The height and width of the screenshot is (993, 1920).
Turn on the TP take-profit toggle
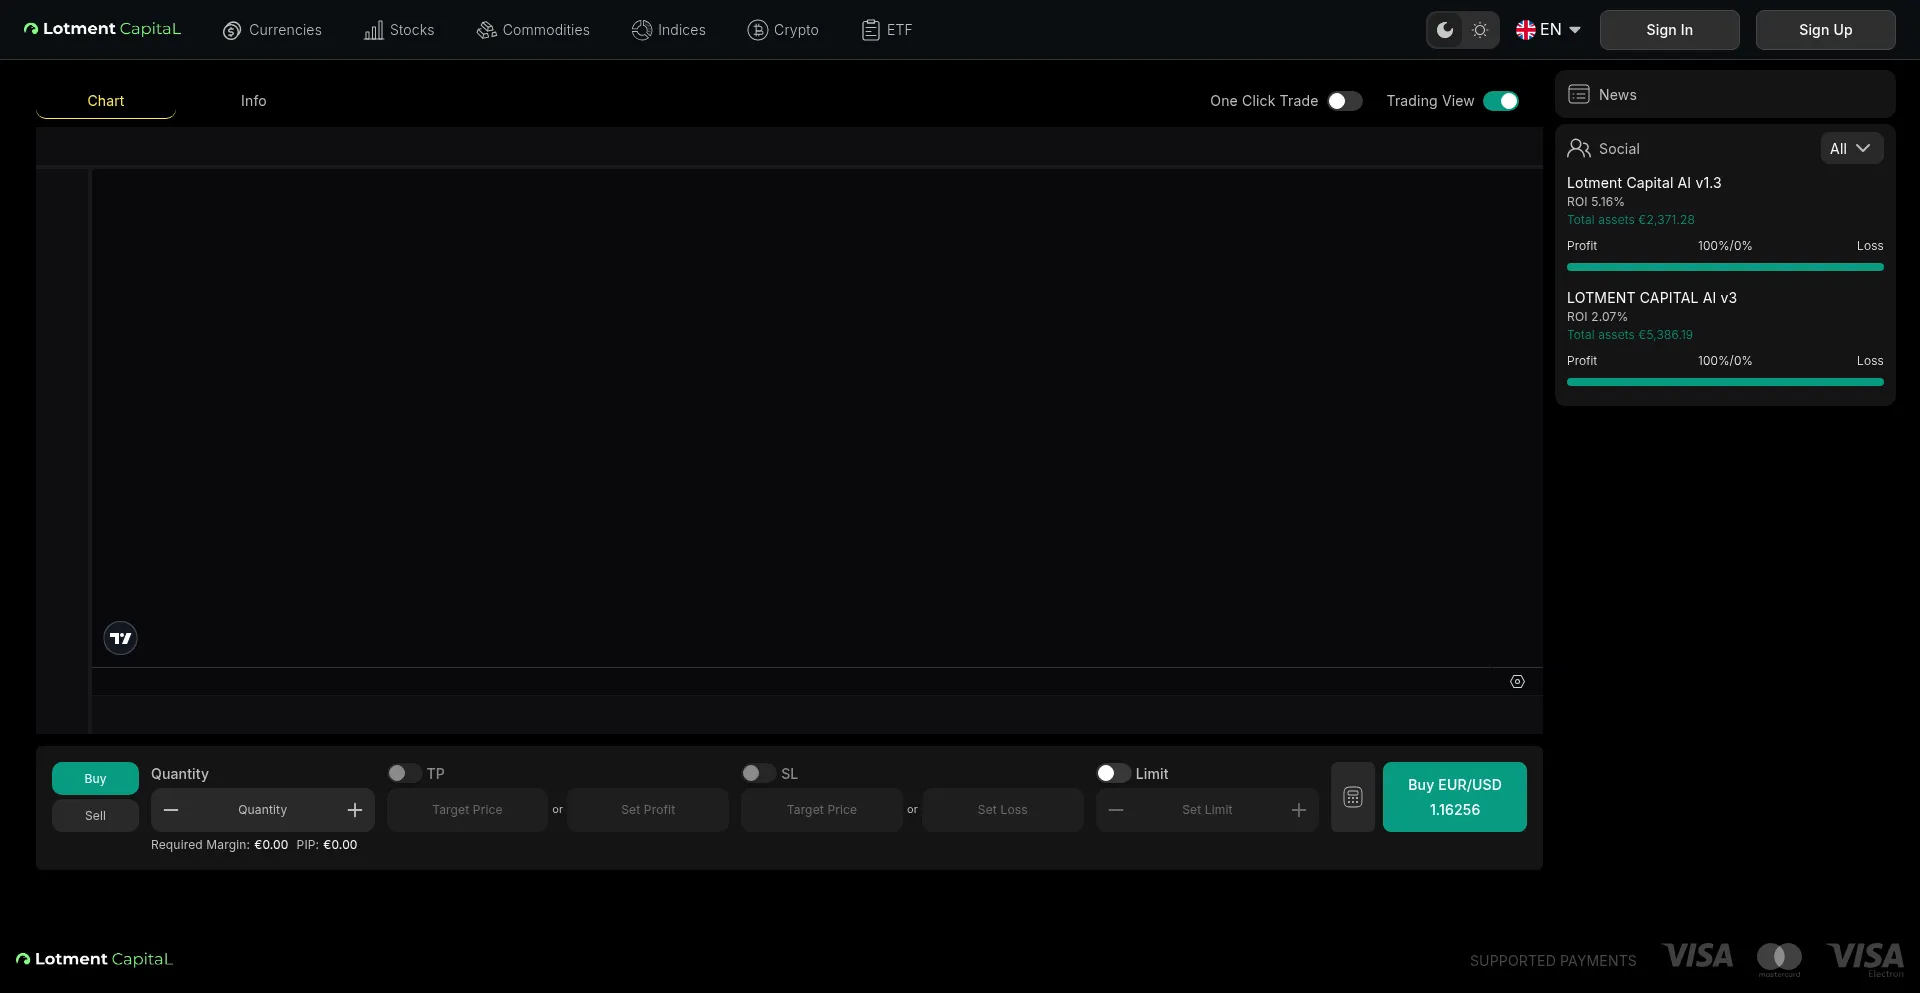[404, 773]
